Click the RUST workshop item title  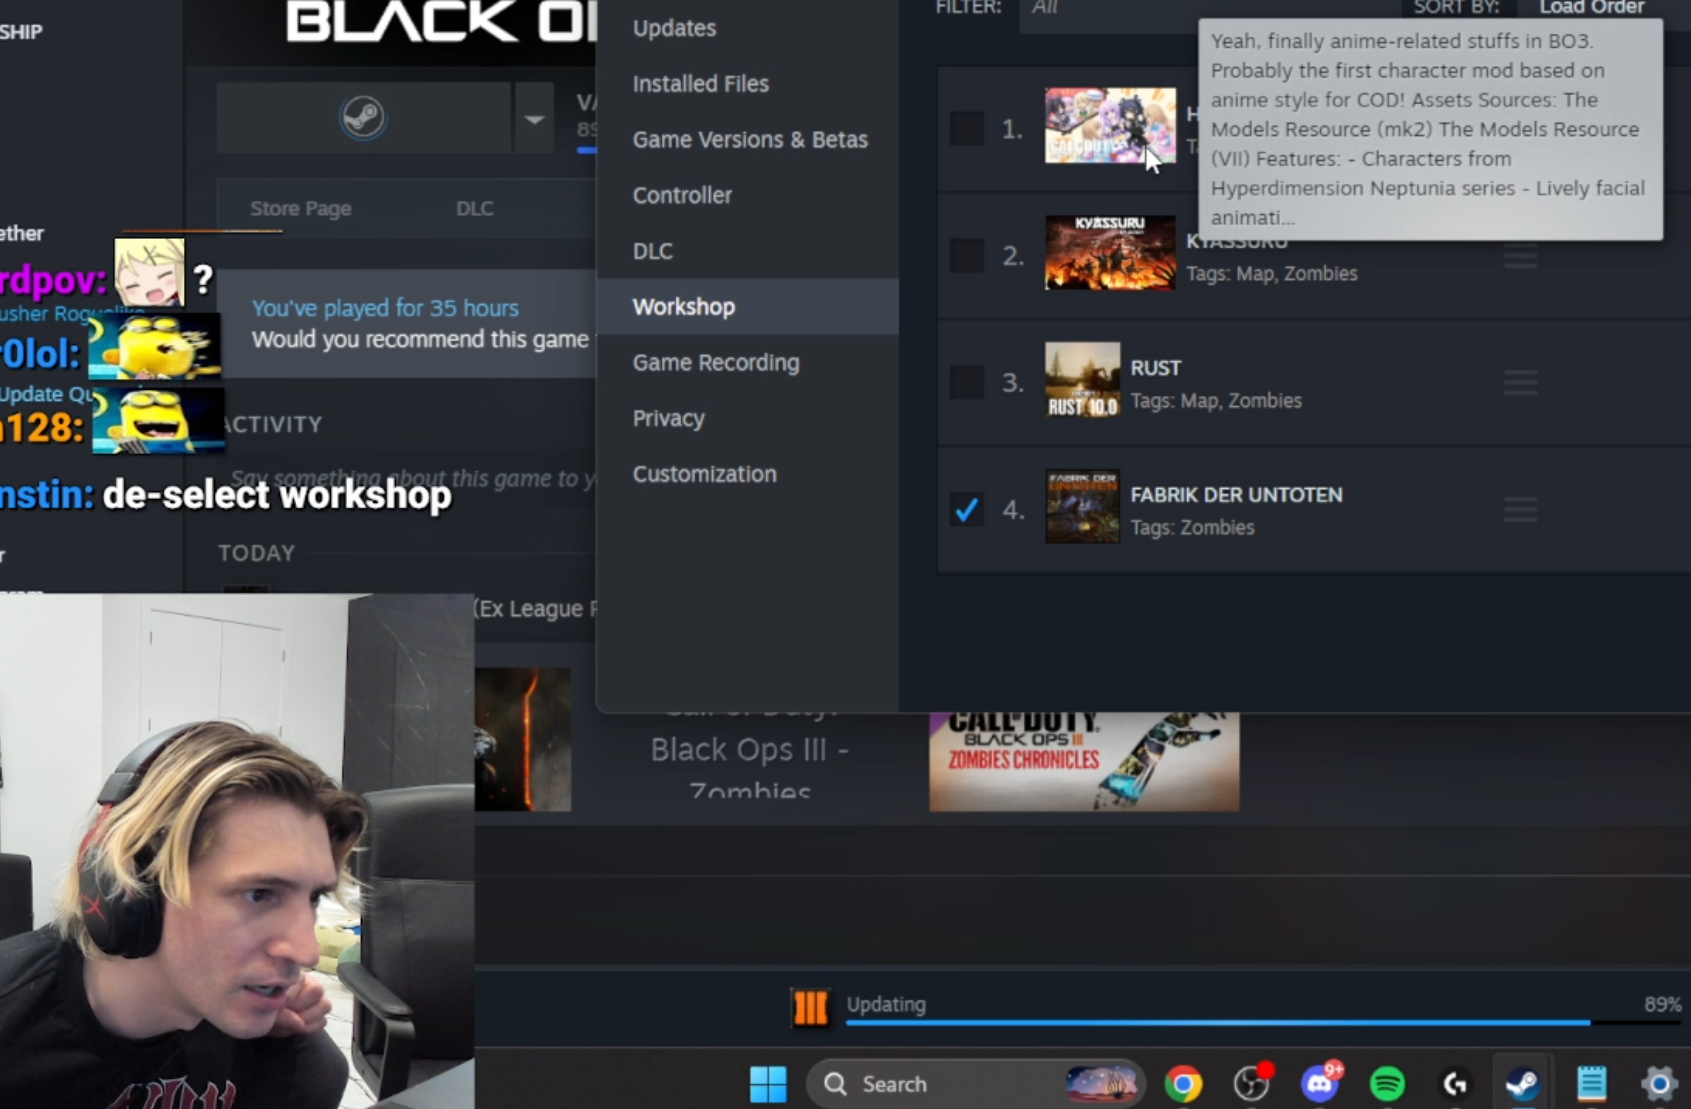(1155, 368)
